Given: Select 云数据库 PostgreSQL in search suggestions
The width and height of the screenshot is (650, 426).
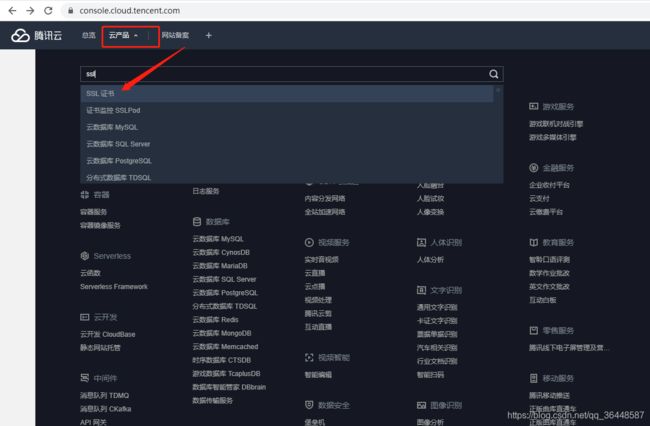Looking at the screenshot, I should (x=287, y=161).
